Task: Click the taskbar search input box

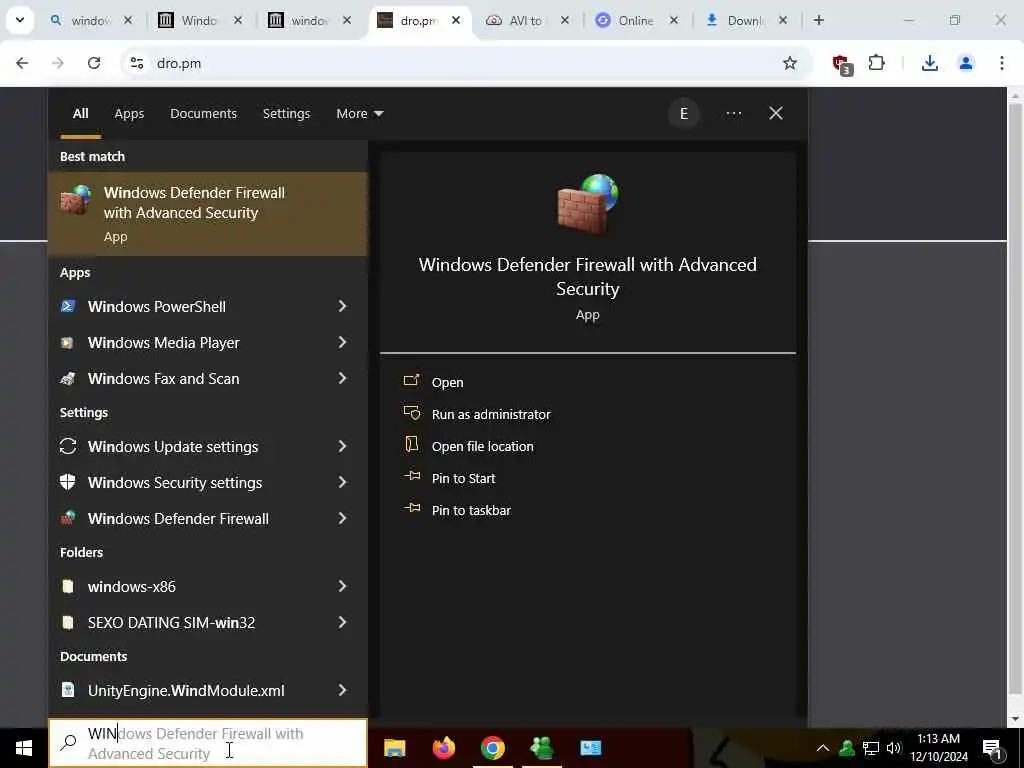Action: pyautogui.click(x=208, y=743)
